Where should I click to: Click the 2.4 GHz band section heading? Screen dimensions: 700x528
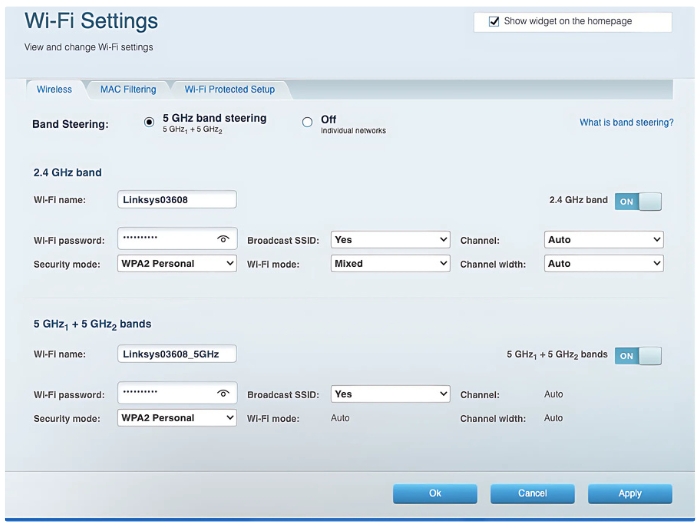click(67, 173)
